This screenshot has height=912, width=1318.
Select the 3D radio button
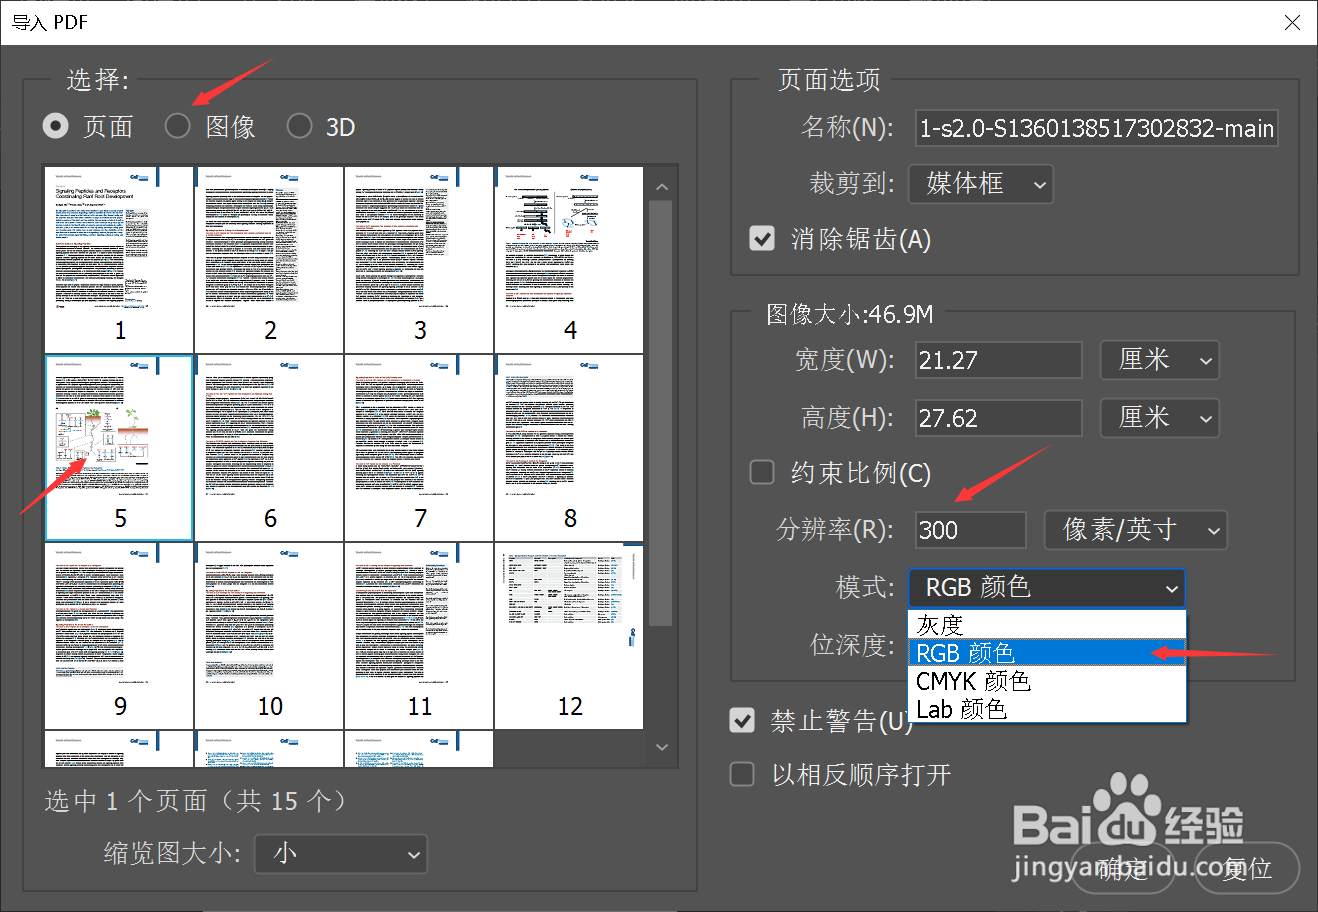click(299, 125)
